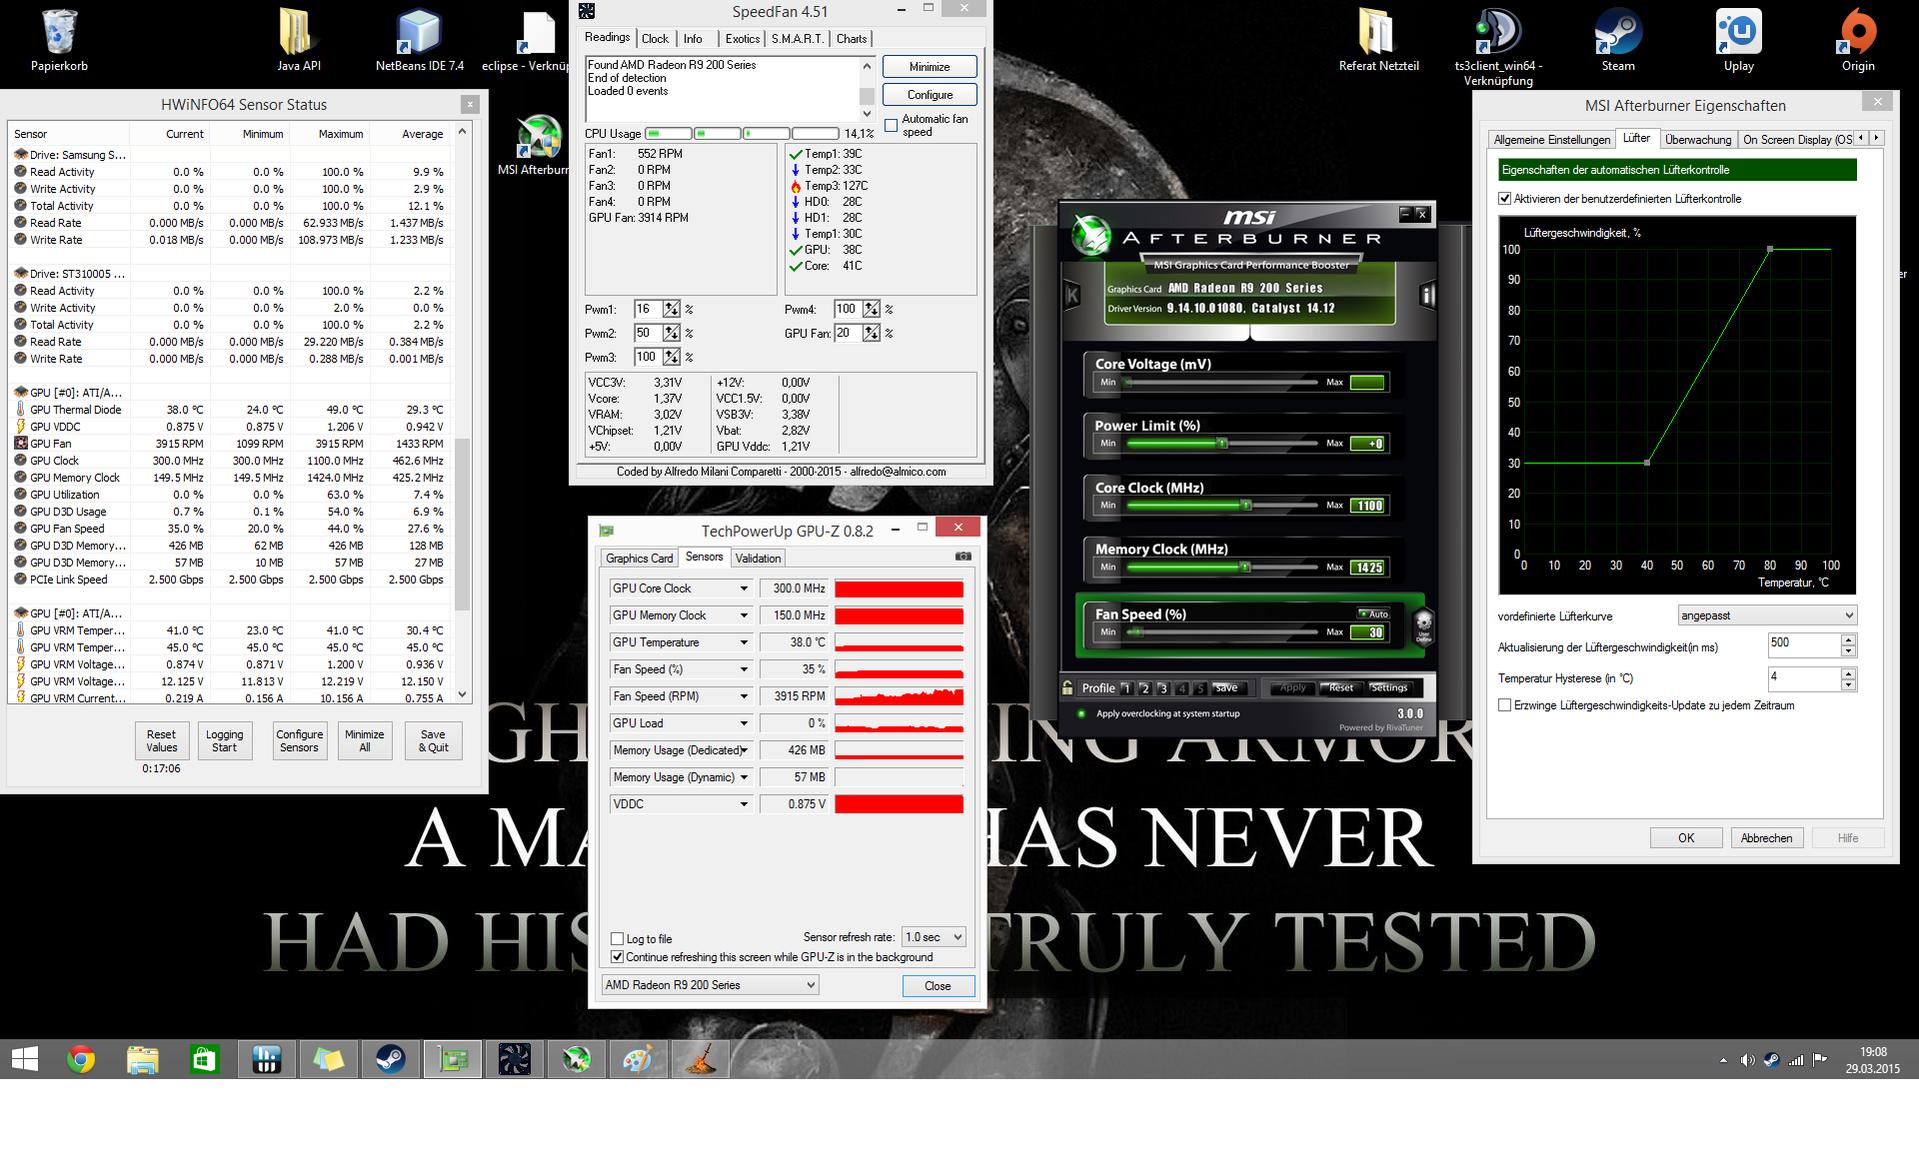This screenshot has width=1919, height=1175.
Task: Click Afterburner's information 'i' side button
Action: click(x=1427, y=295)
